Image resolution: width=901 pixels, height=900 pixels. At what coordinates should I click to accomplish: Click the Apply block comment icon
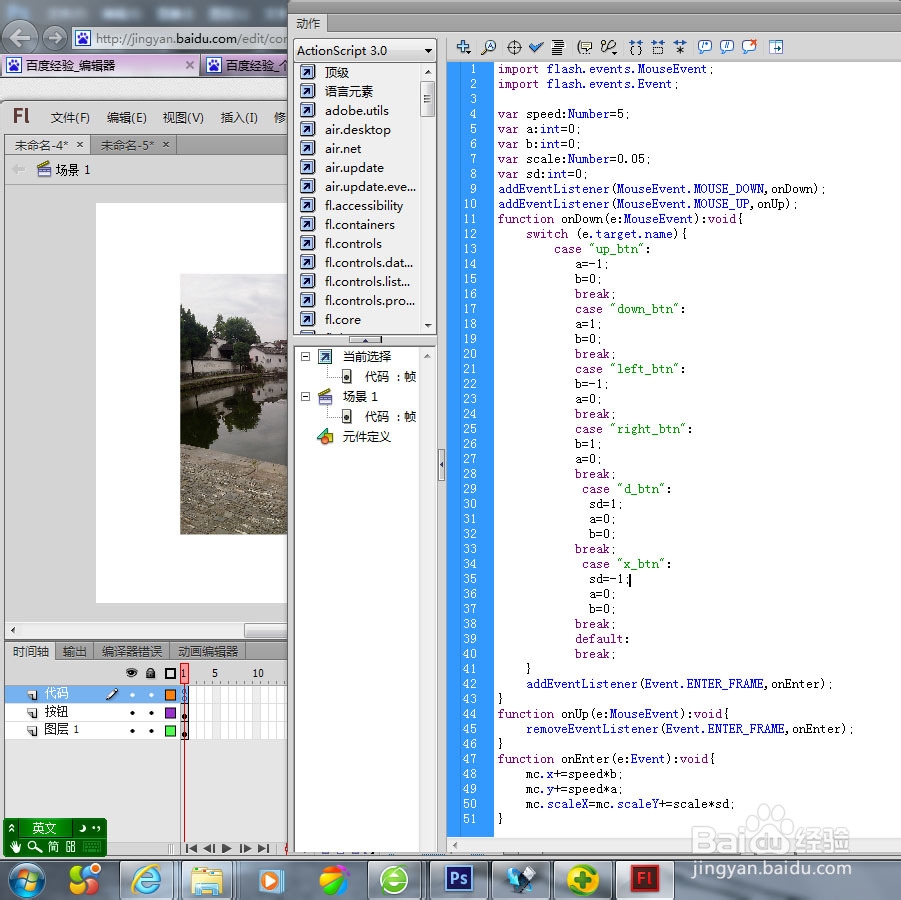point(704,47)
